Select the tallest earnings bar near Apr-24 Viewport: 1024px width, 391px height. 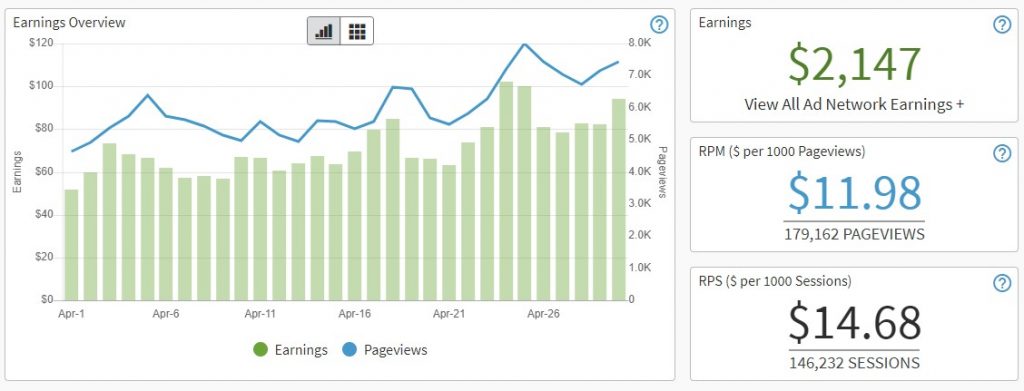(506, 191)
